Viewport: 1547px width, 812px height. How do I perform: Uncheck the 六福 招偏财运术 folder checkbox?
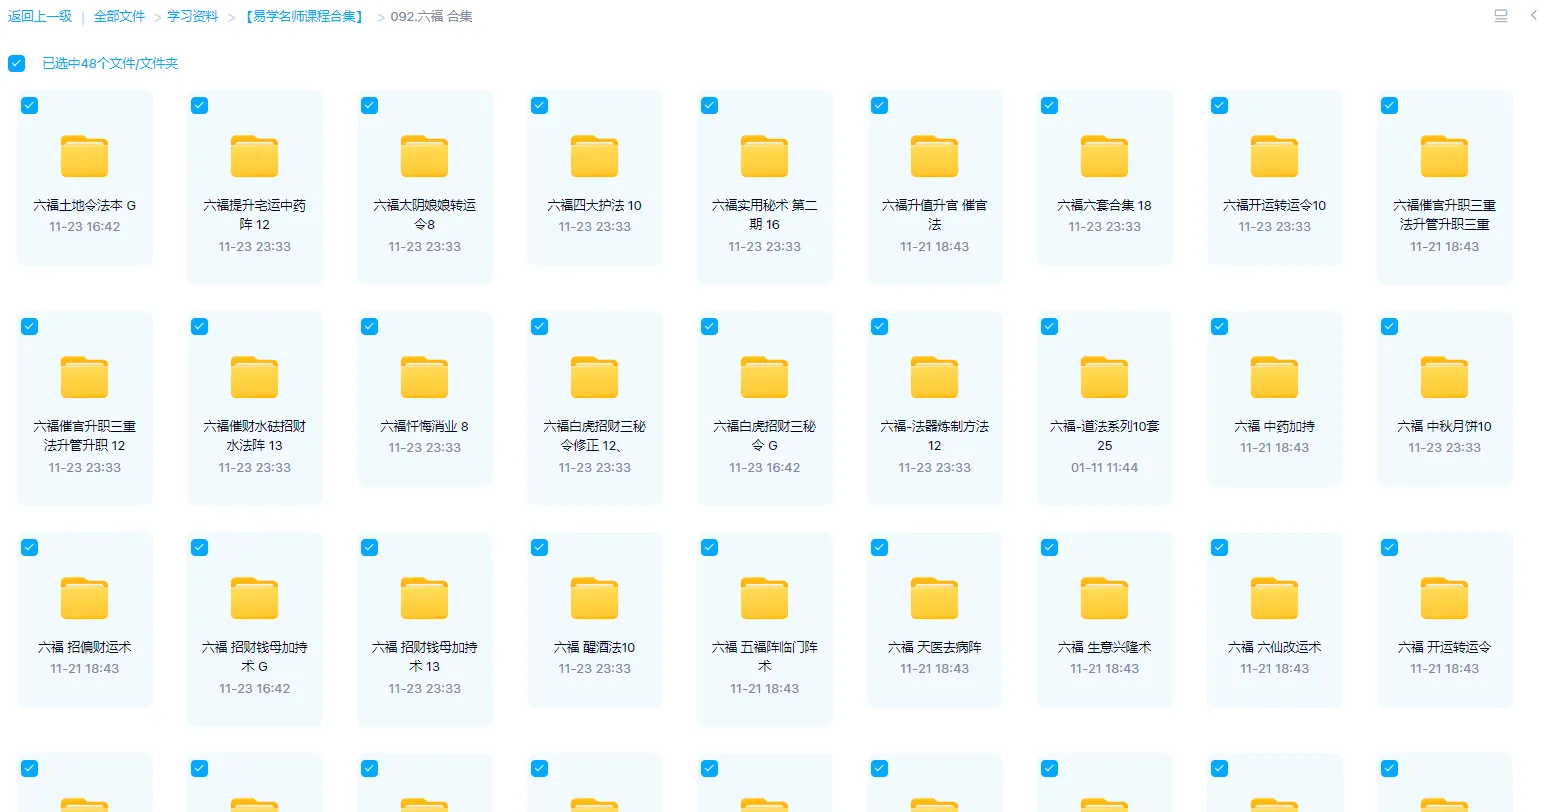[x=30, y=547]
